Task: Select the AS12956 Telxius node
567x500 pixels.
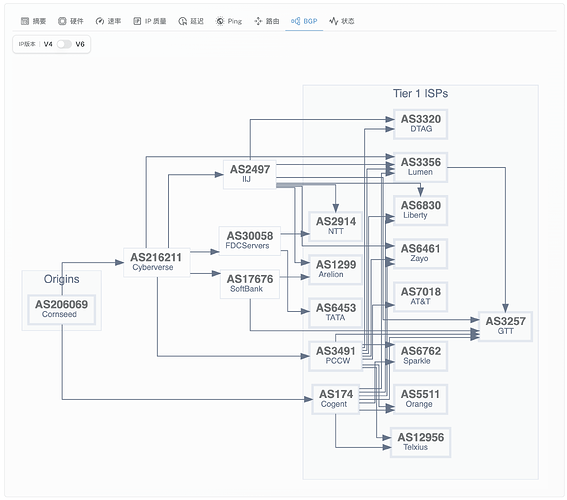Action: pyautogui.click(x=421, y=442)
